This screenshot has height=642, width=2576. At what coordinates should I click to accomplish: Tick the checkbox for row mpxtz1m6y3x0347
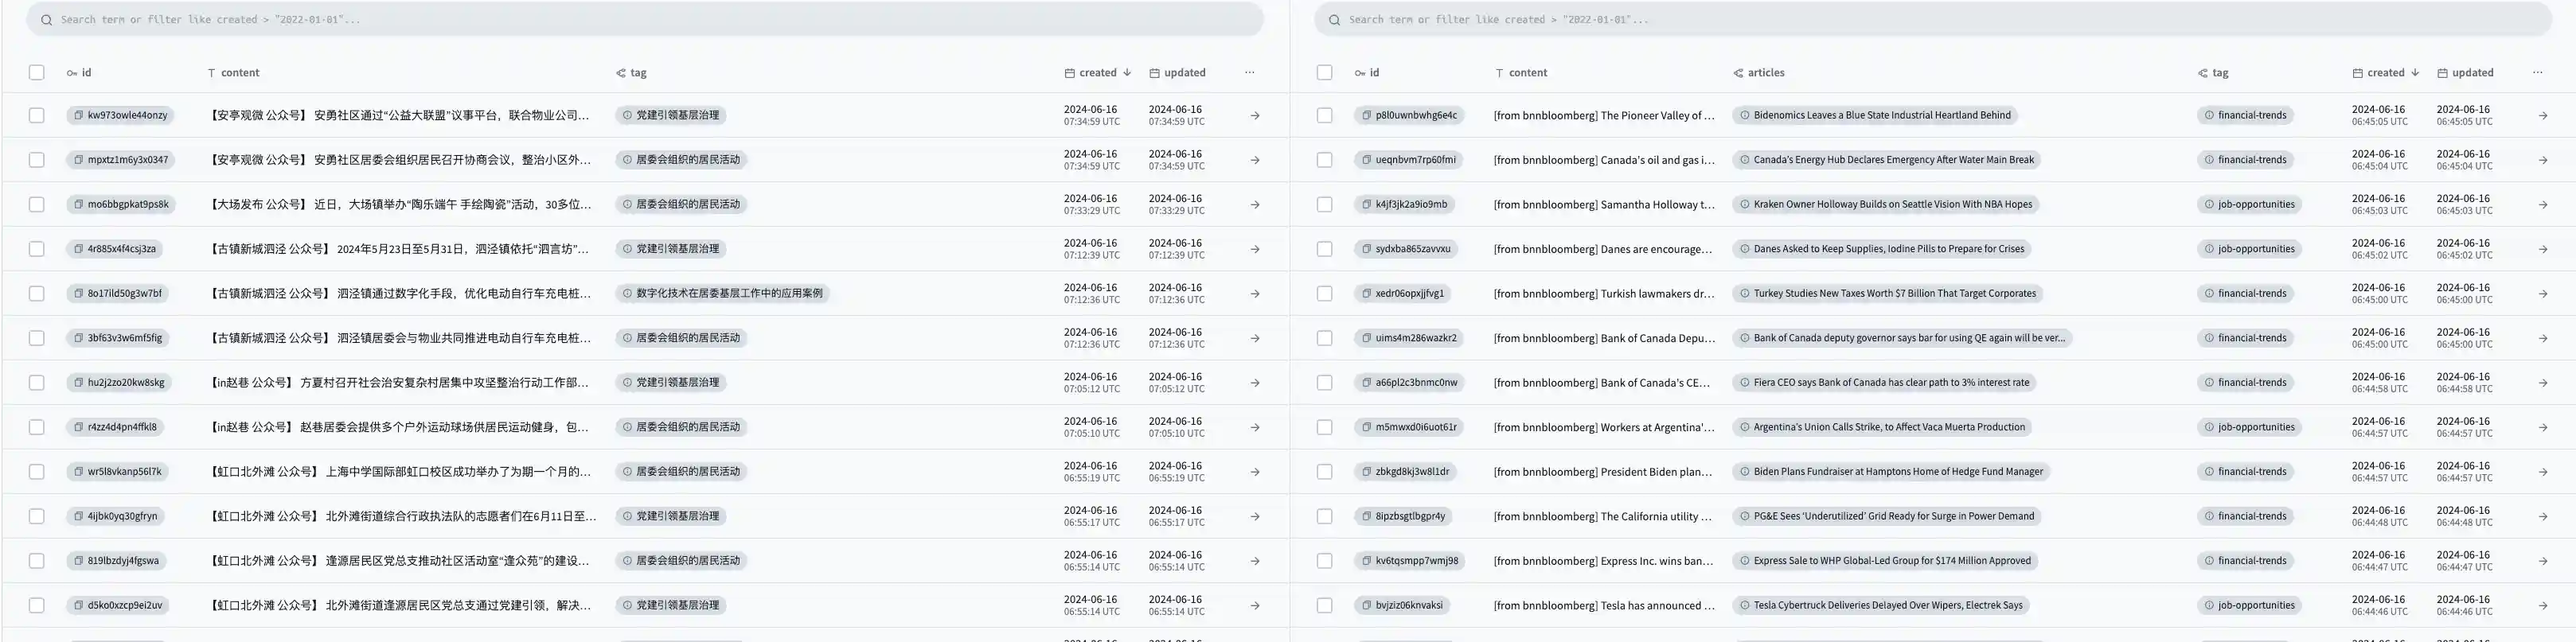point(37,160)
